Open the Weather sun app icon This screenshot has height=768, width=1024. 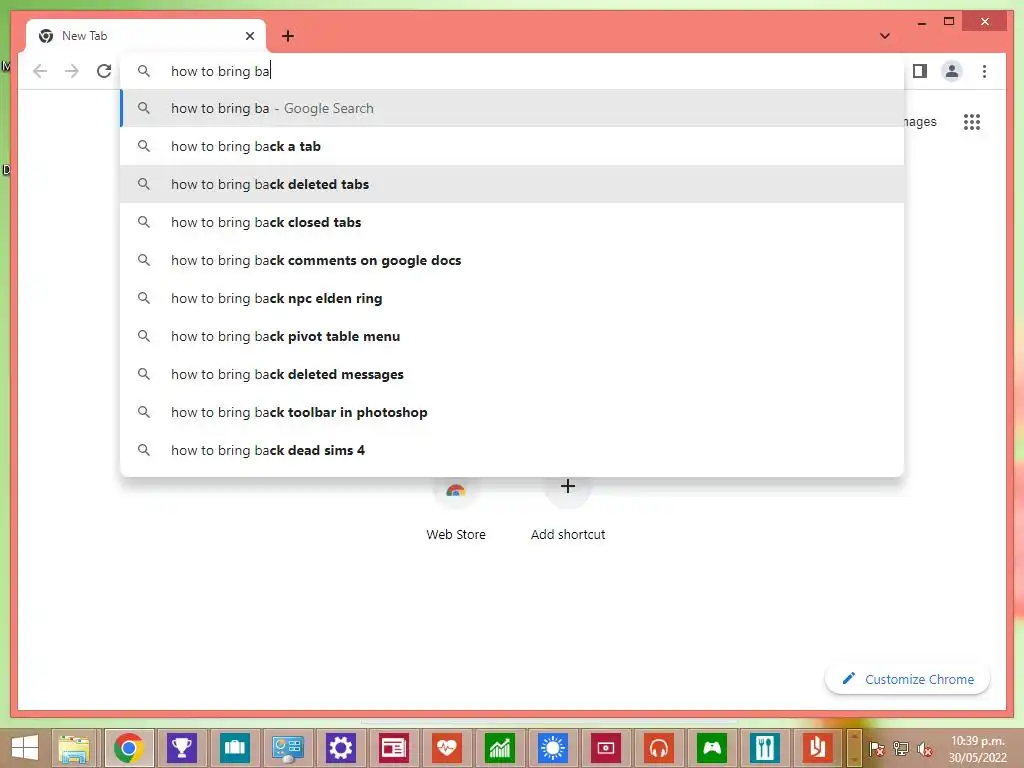click(552, 748)
